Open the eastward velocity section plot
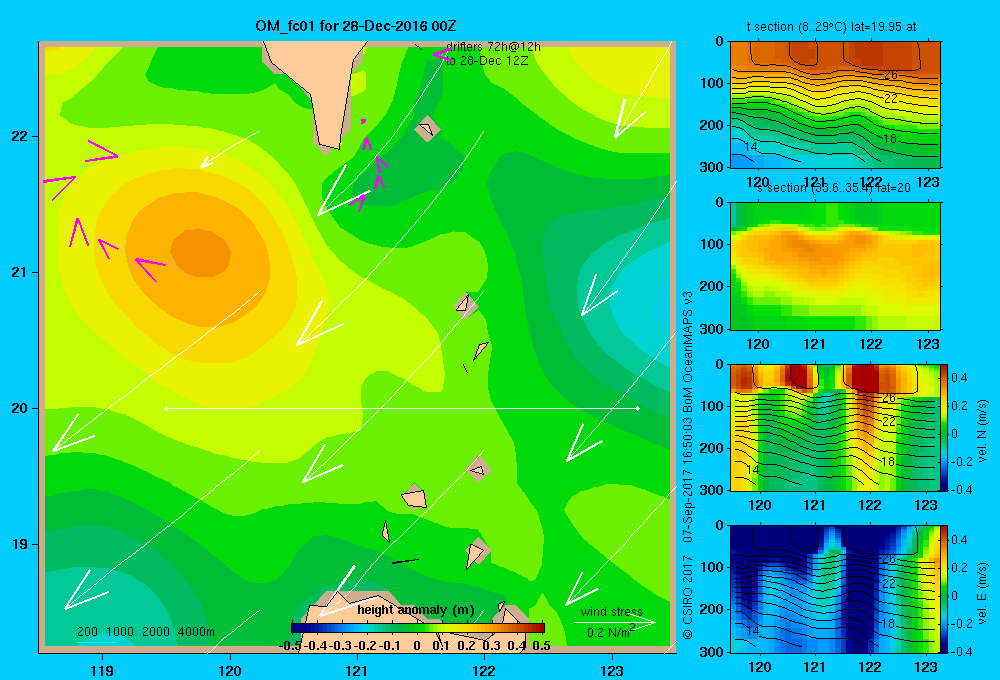This screenshot has width=1000, height=680. (x=835, y=589)
